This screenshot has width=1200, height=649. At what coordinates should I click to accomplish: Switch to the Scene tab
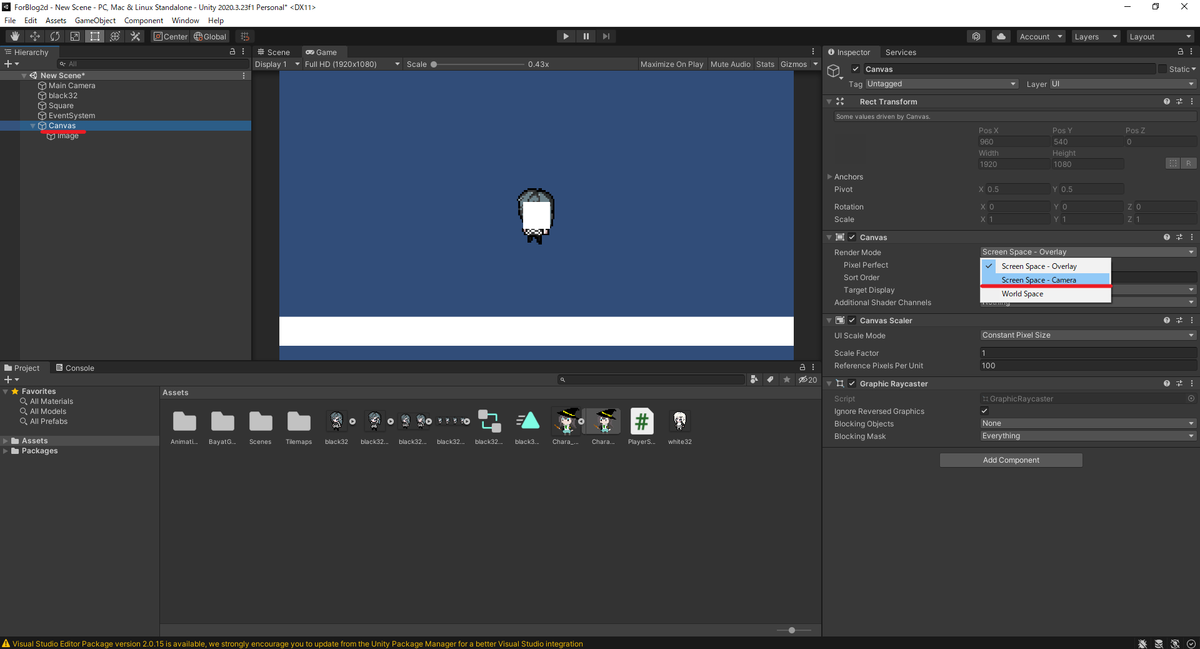point(273,52)
